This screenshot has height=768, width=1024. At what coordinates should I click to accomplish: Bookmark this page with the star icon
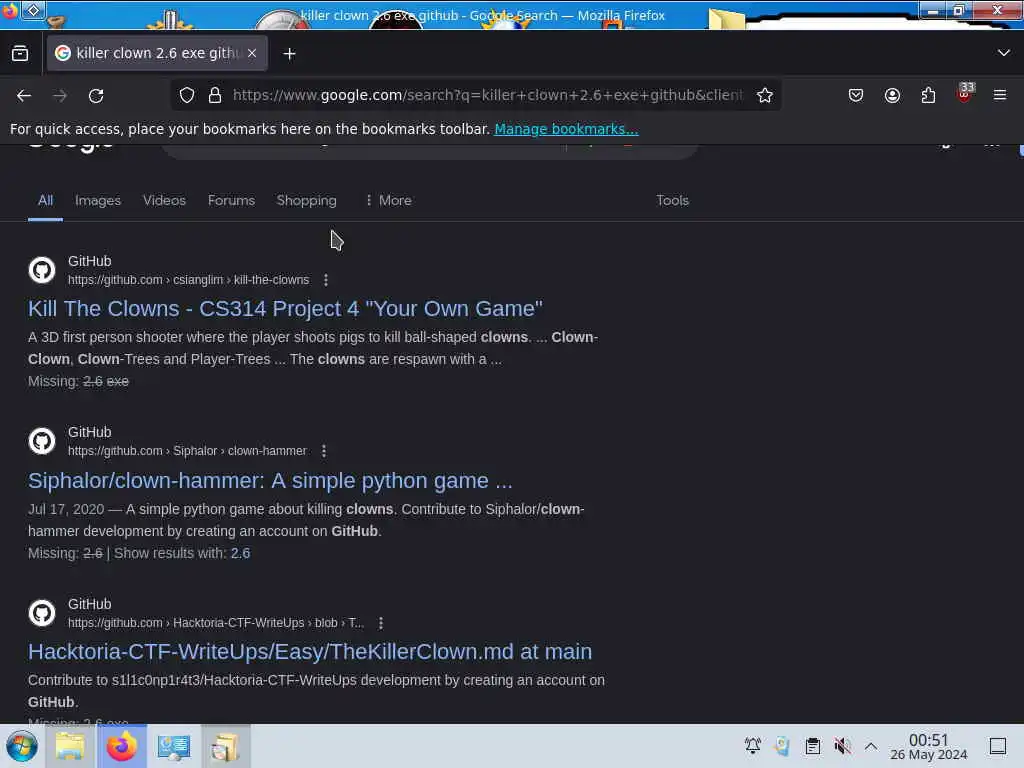(765, 95)
